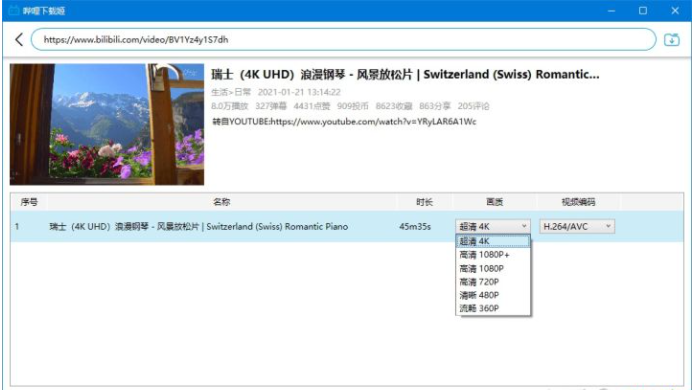This screenshot has width=692, height=390.
Task: Click the row number 1 cell
Action: coord(17,227)
